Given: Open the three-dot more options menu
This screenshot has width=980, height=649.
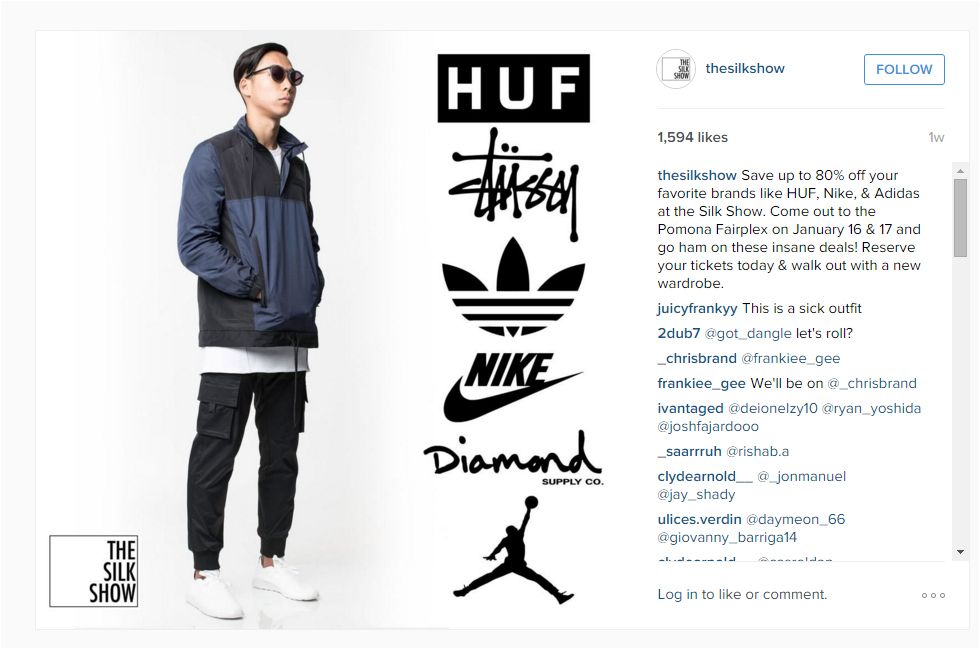Looking at the screenshot, I should click(933, 595).
